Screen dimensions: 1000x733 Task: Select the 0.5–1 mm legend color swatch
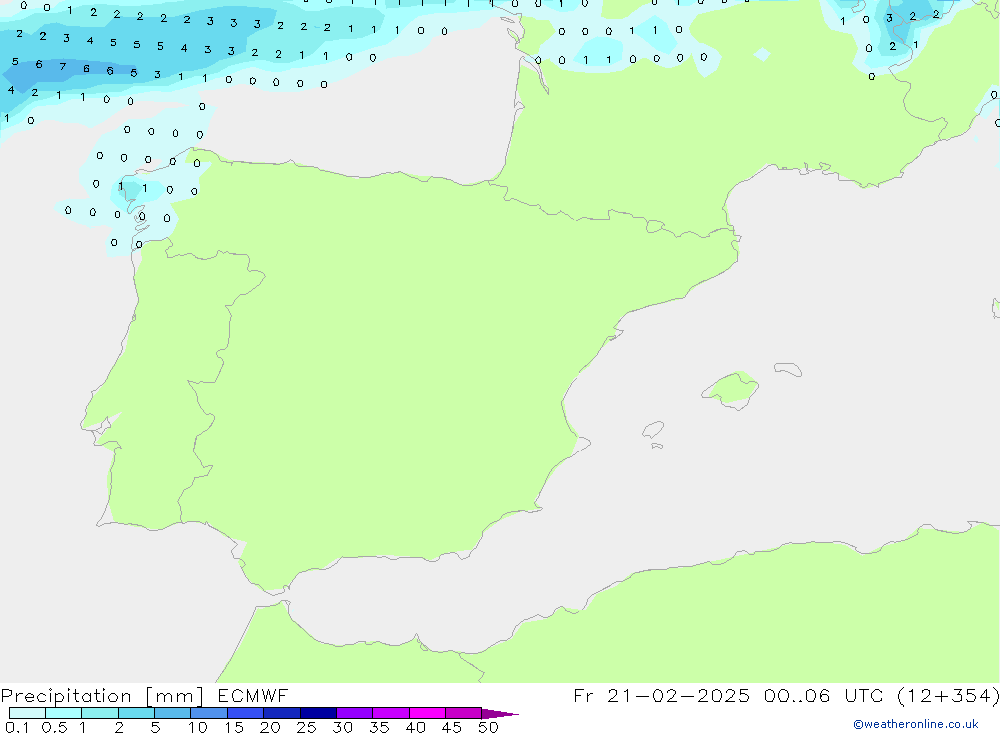[64, 713]
